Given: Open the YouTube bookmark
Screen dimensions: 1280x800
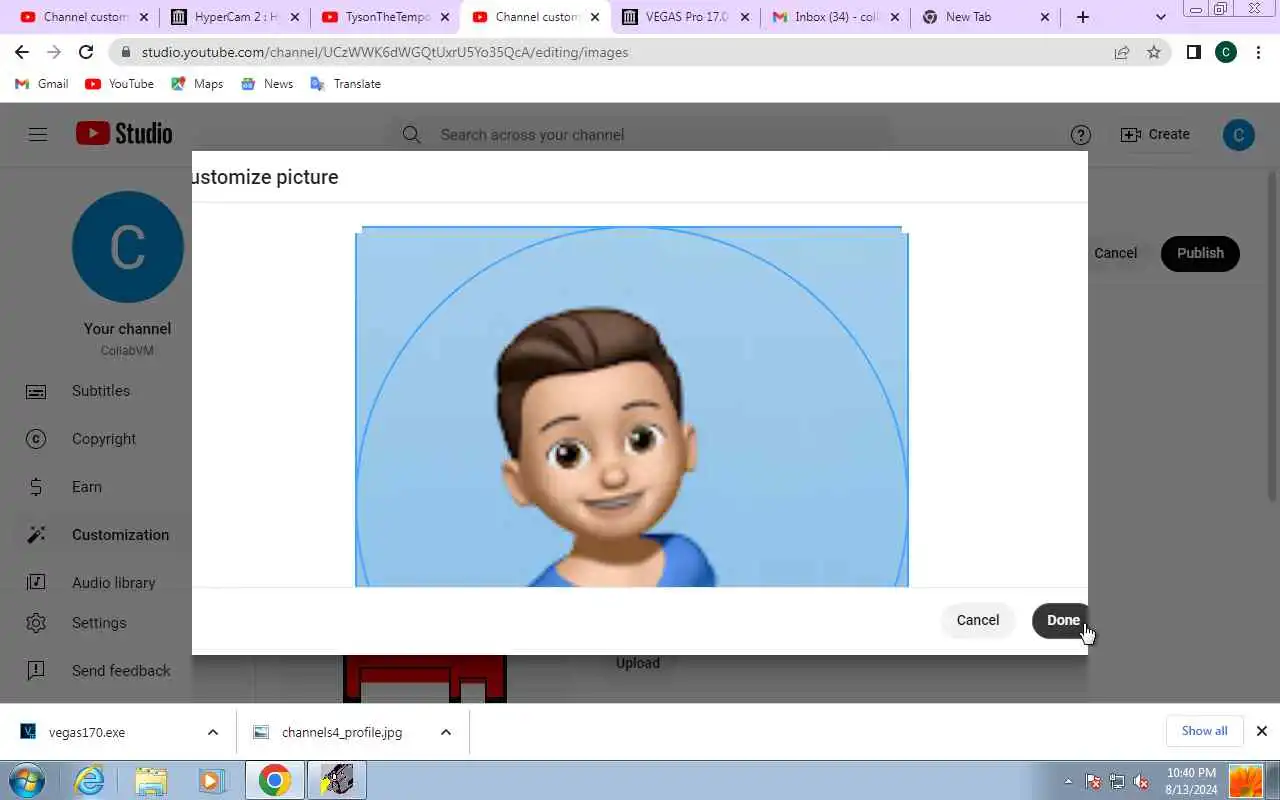Looking at the screenshot, I should tap(120, 84).
